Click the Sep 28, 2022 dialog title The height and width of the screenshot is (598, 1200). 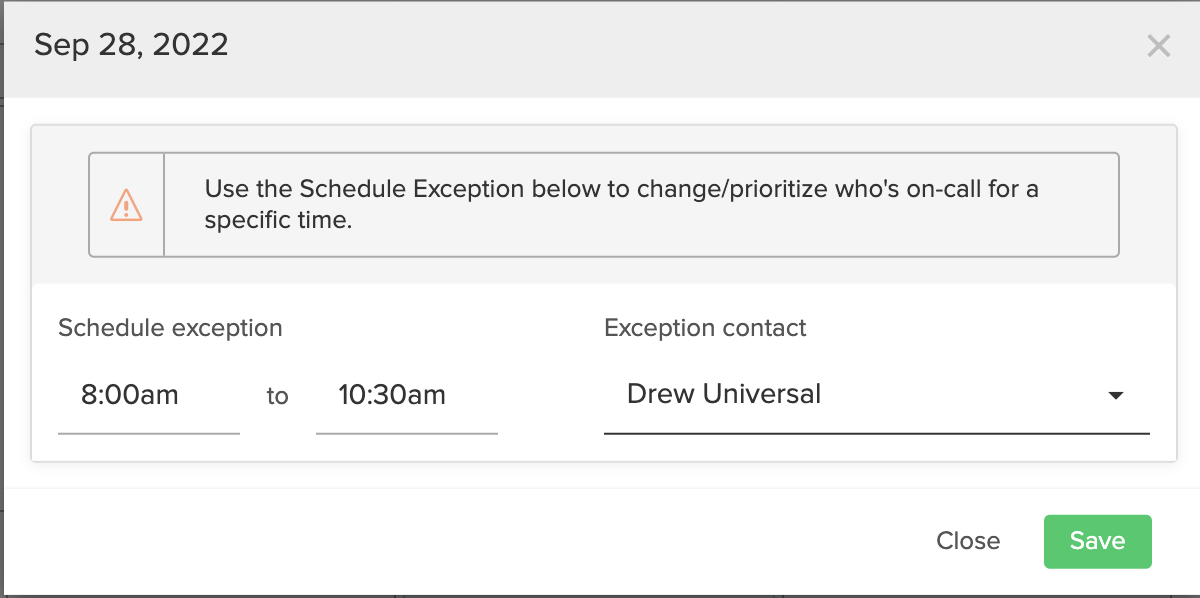pyautogui.click(x=131, y=45)
